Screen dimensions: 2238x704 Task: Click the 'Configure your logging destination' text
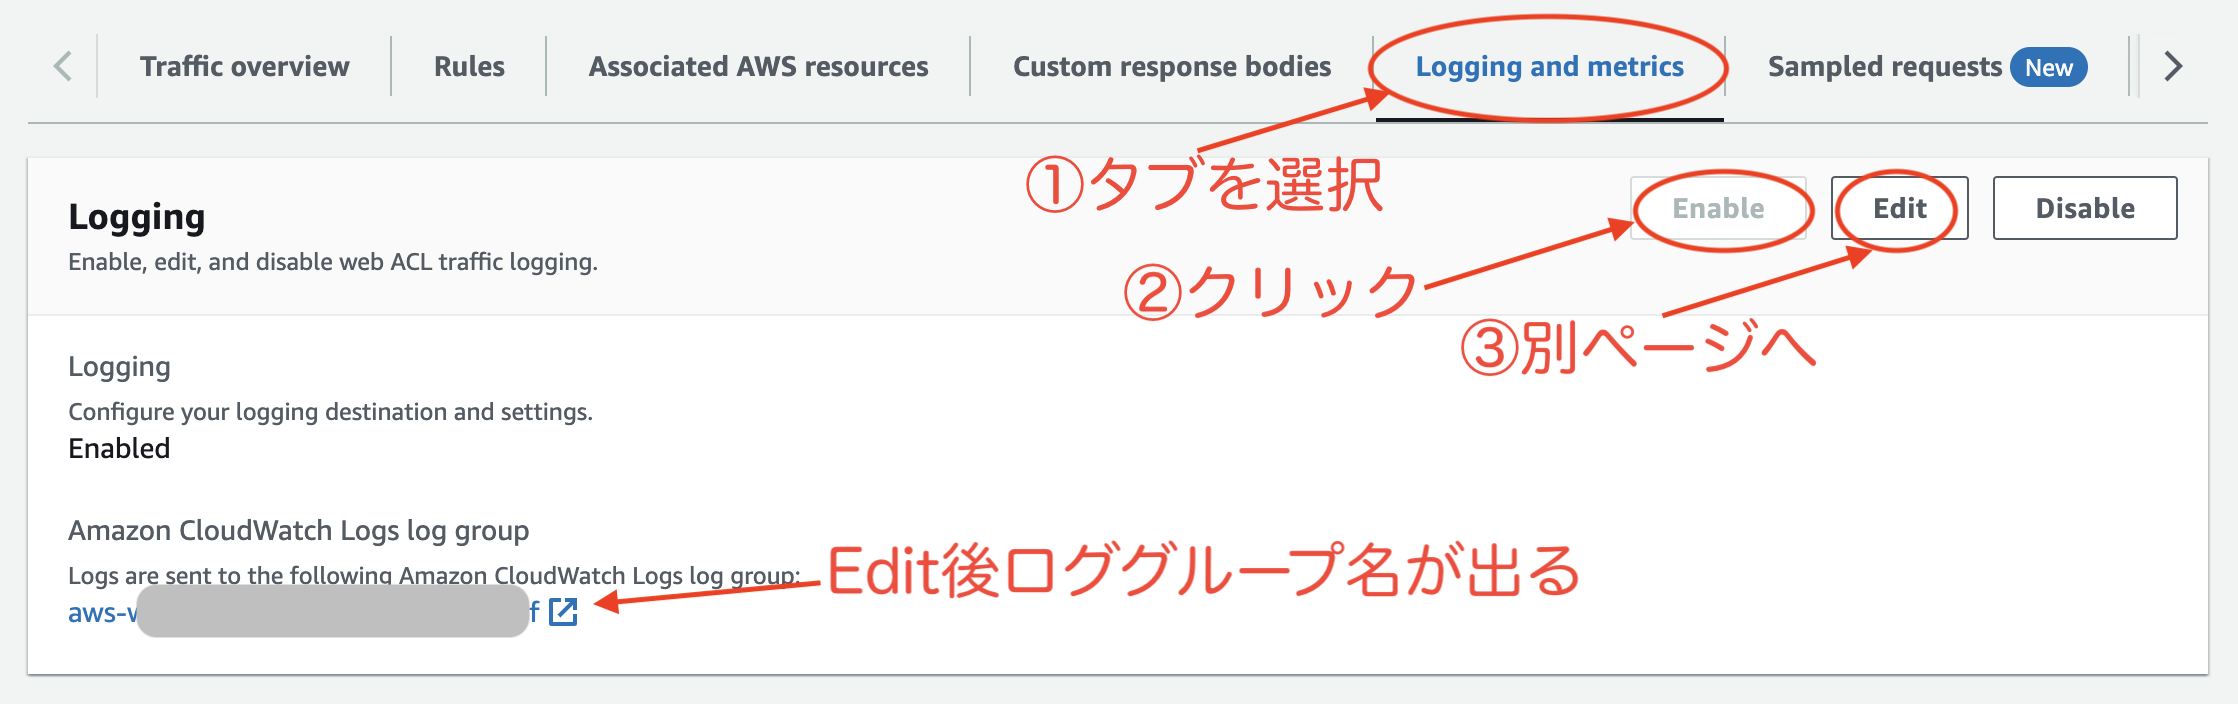click(x=330, y=412)
